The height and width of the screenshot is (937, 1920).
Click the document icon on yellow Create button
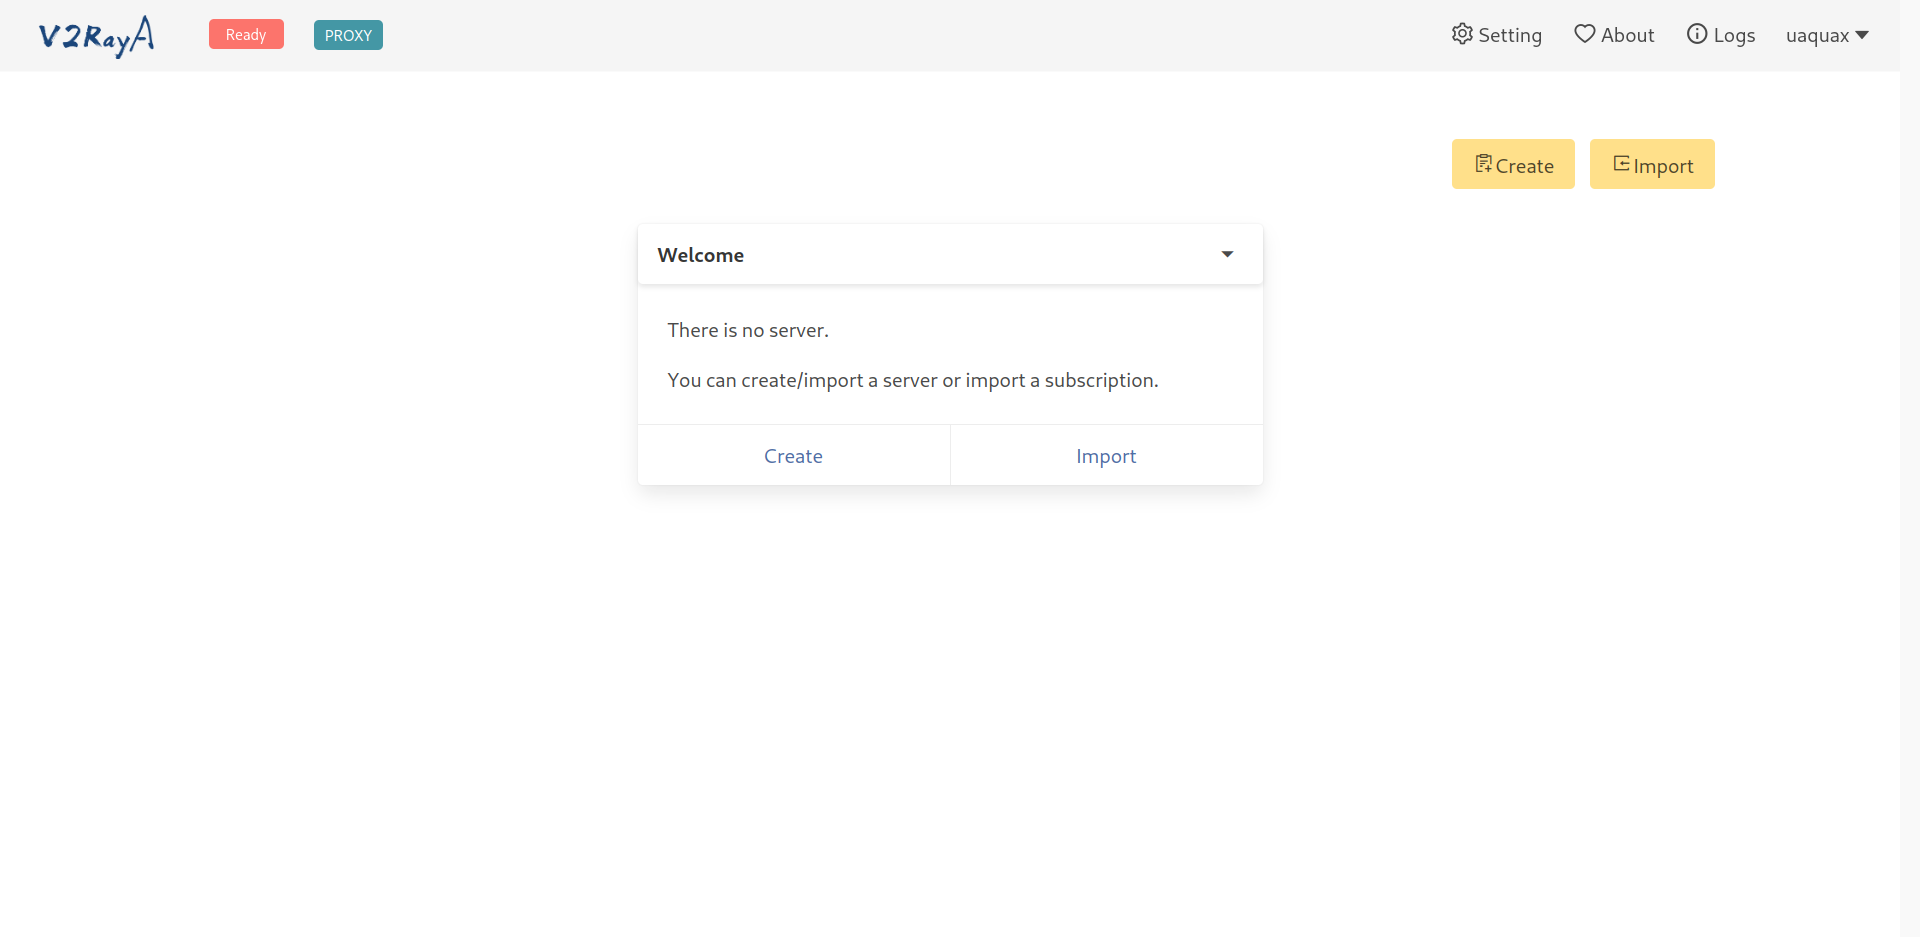(x=1483, y=164)
